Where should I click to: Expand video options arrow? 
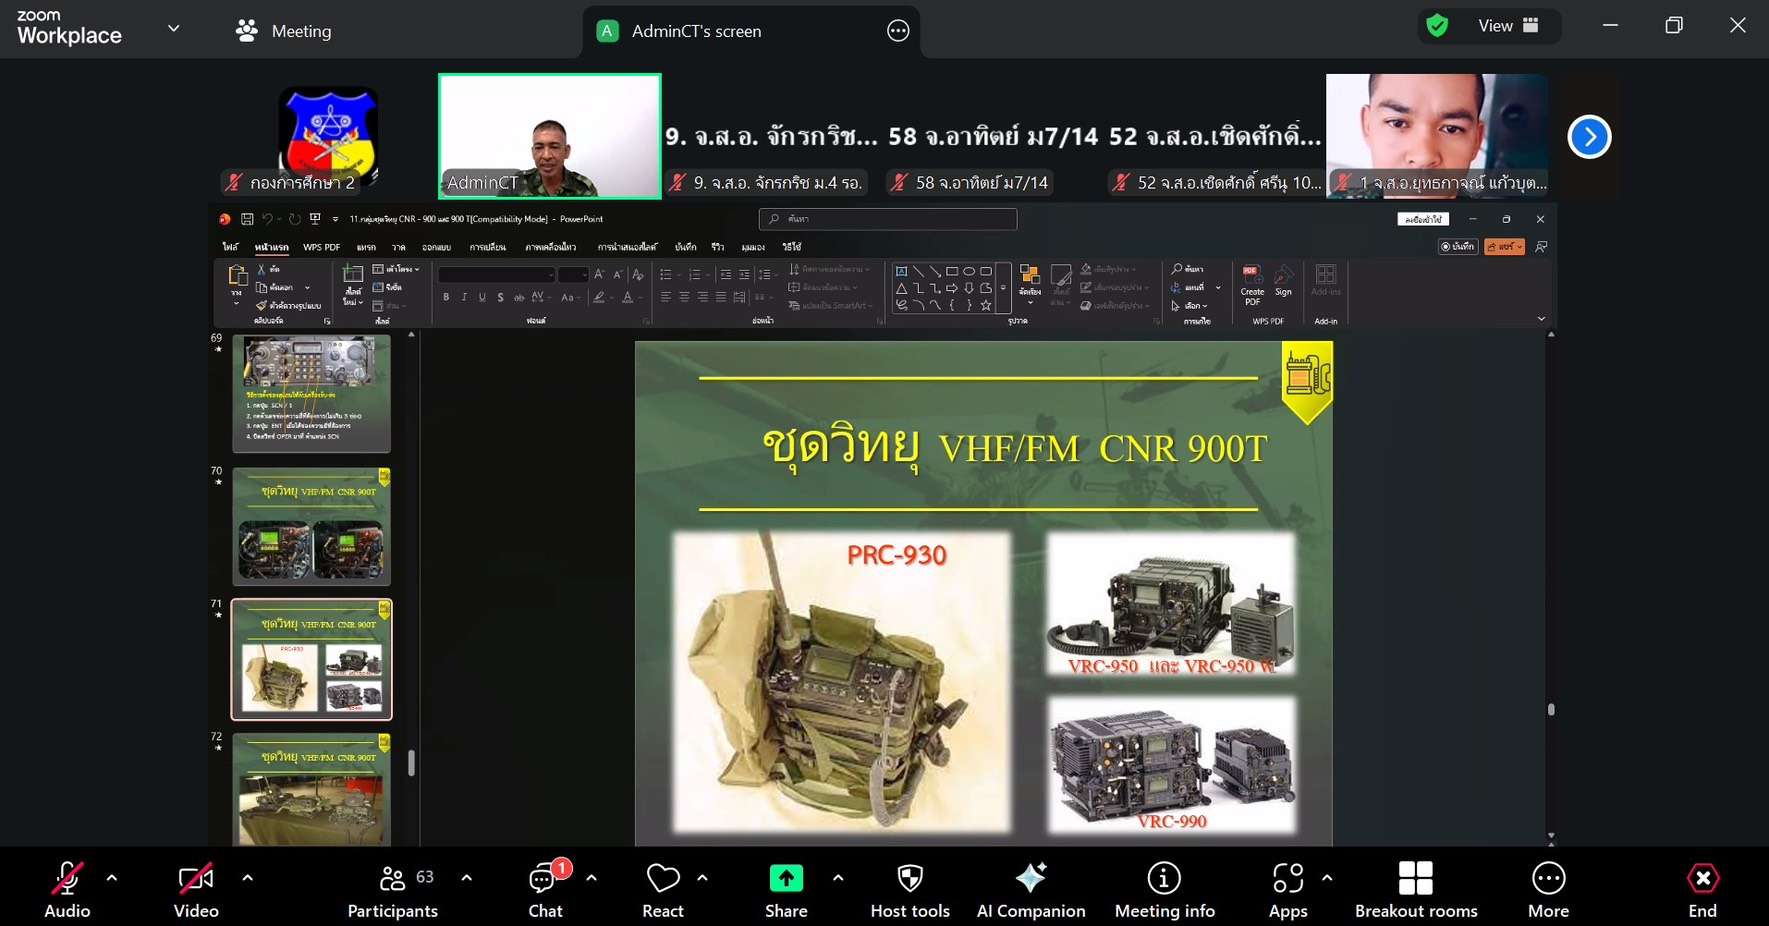coord(247,878)
